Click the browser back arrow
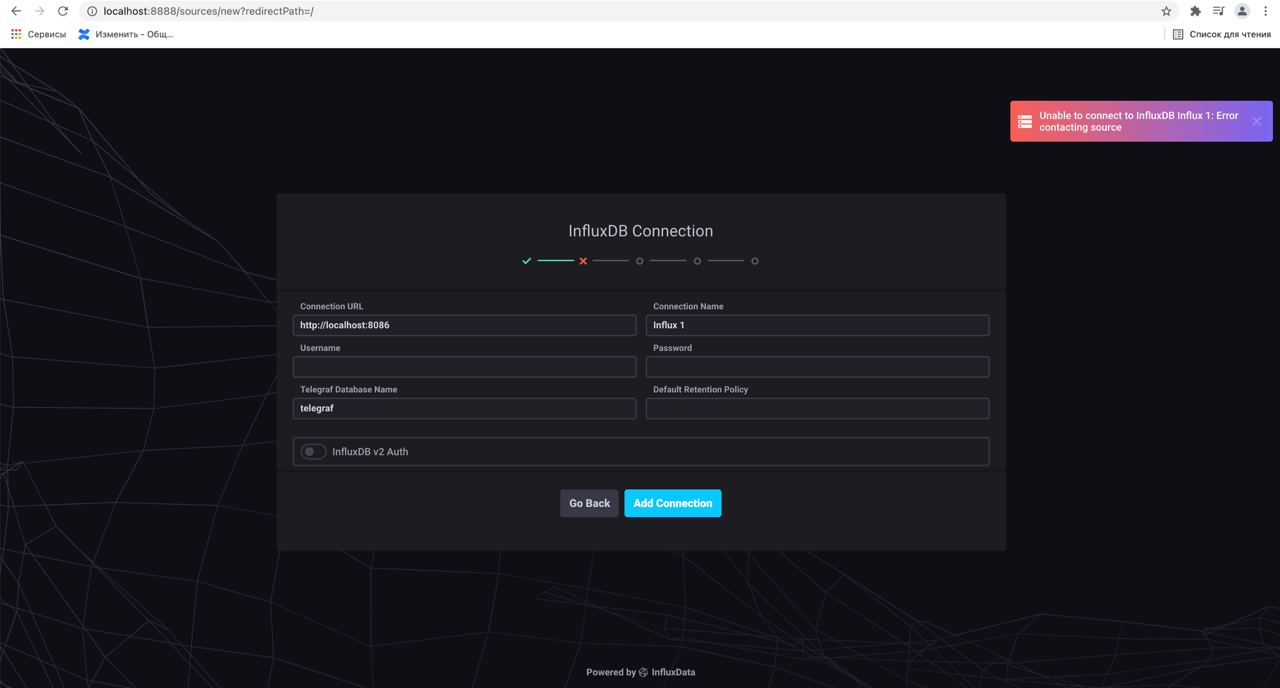1280x688 pixels. 16,11
